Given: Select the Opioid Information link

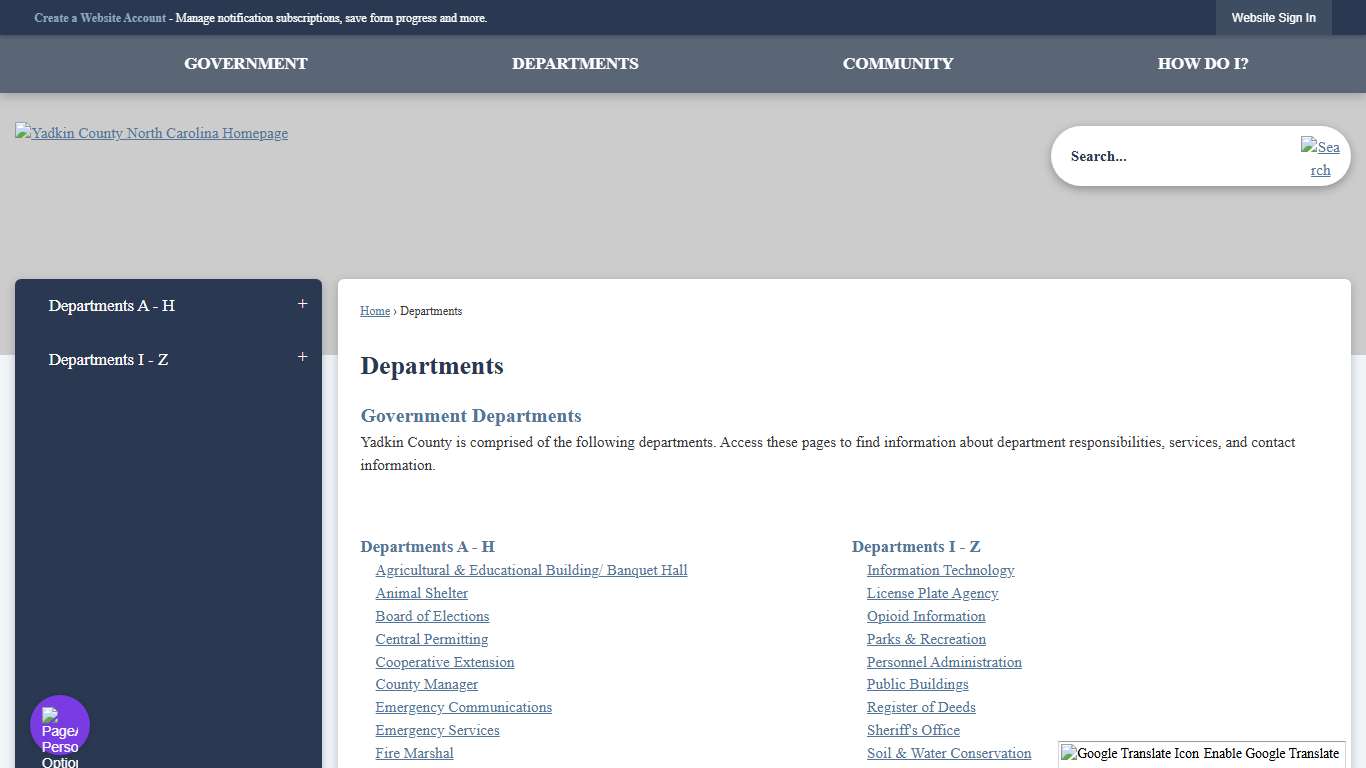Looking at the screenshot, I should (x=925, y=616).
